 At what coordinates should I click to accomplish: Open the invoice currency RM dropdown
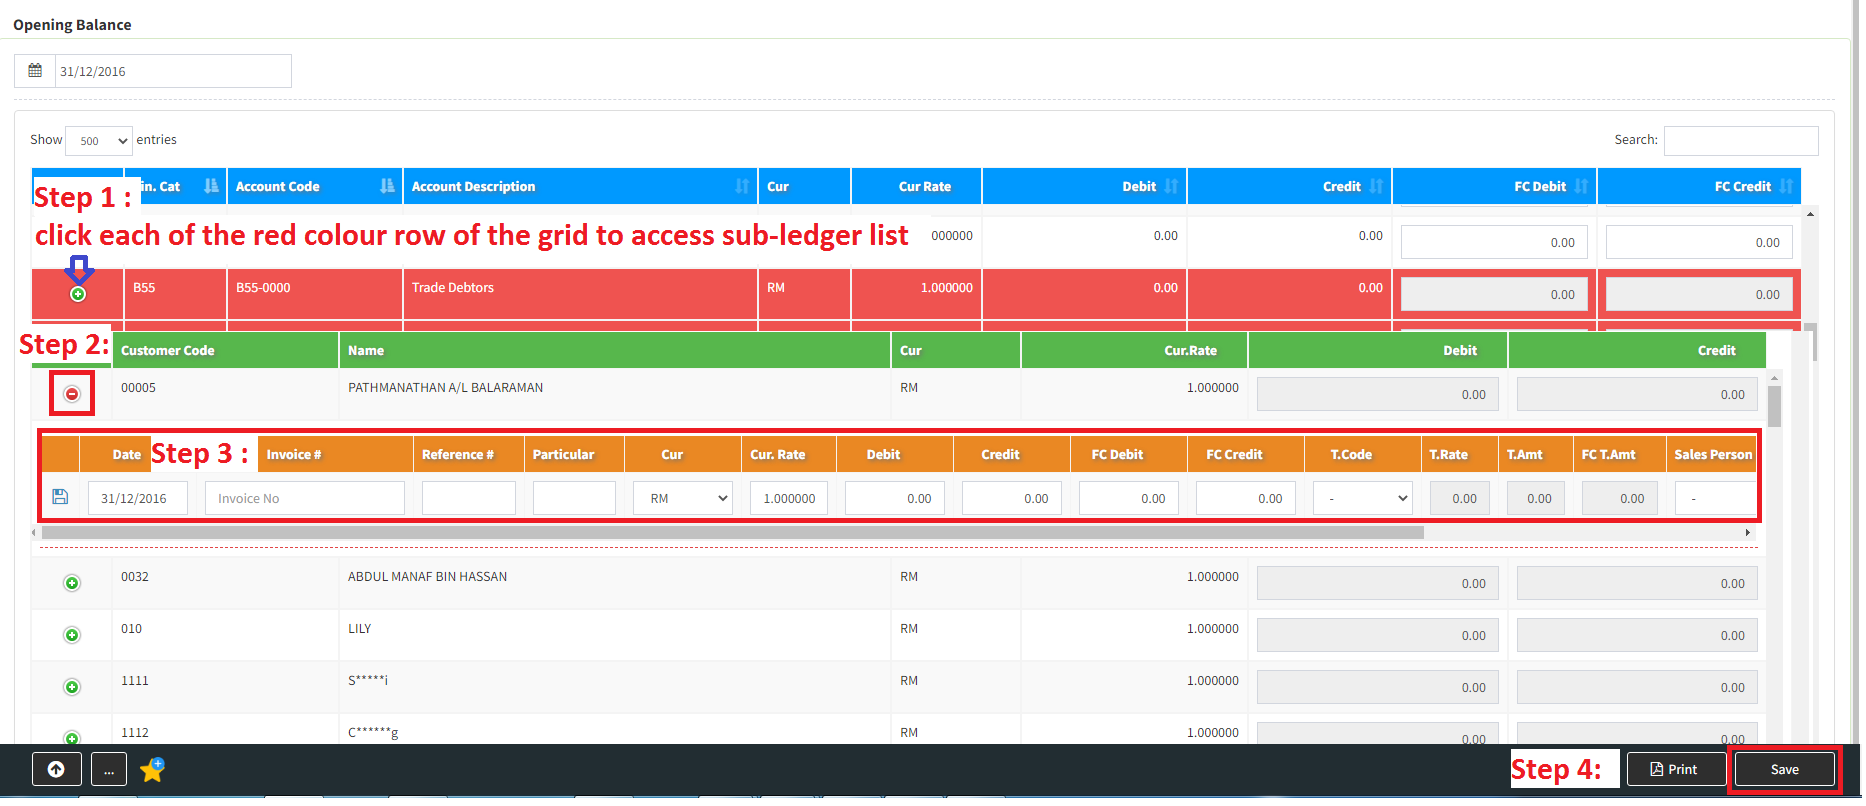pos(683,498)
